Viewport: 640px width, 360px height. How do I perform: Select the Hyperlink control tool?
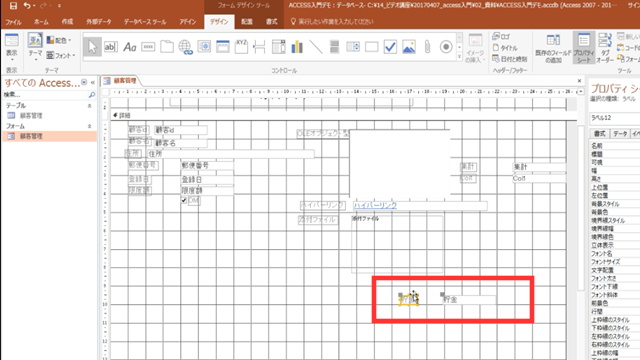186,47
